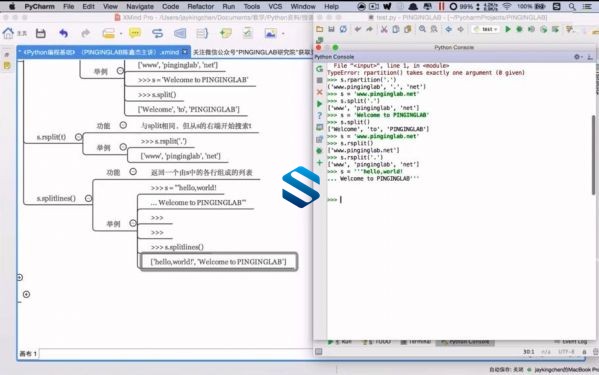Screen dimensions: 599x375
Task: Click the Python console input prompt
Action: pos(458,199)
